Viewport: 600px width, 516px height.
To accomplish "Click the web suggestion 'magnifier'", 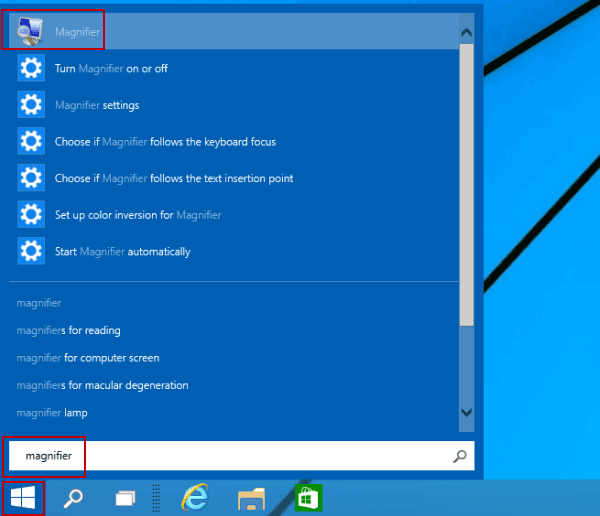I will coord(39,303).
